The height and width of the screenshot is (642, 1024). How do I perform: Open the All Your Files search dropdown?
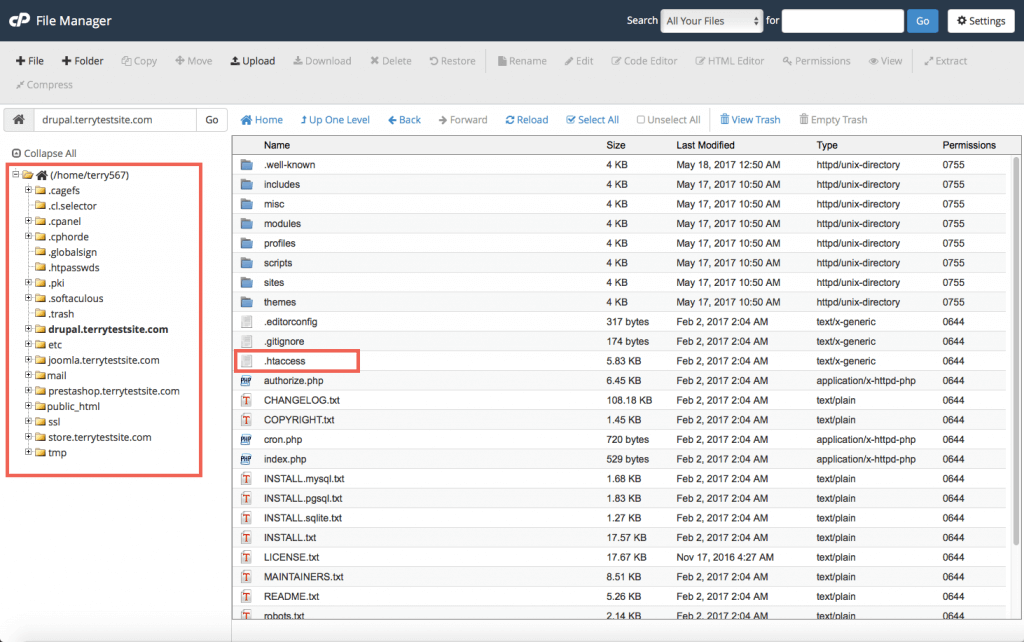[711, 20]
